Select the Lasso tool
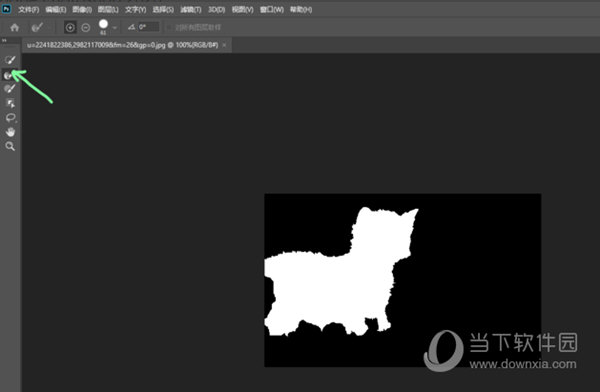Viewport: 600px width, 392px height. click(10, 118)
